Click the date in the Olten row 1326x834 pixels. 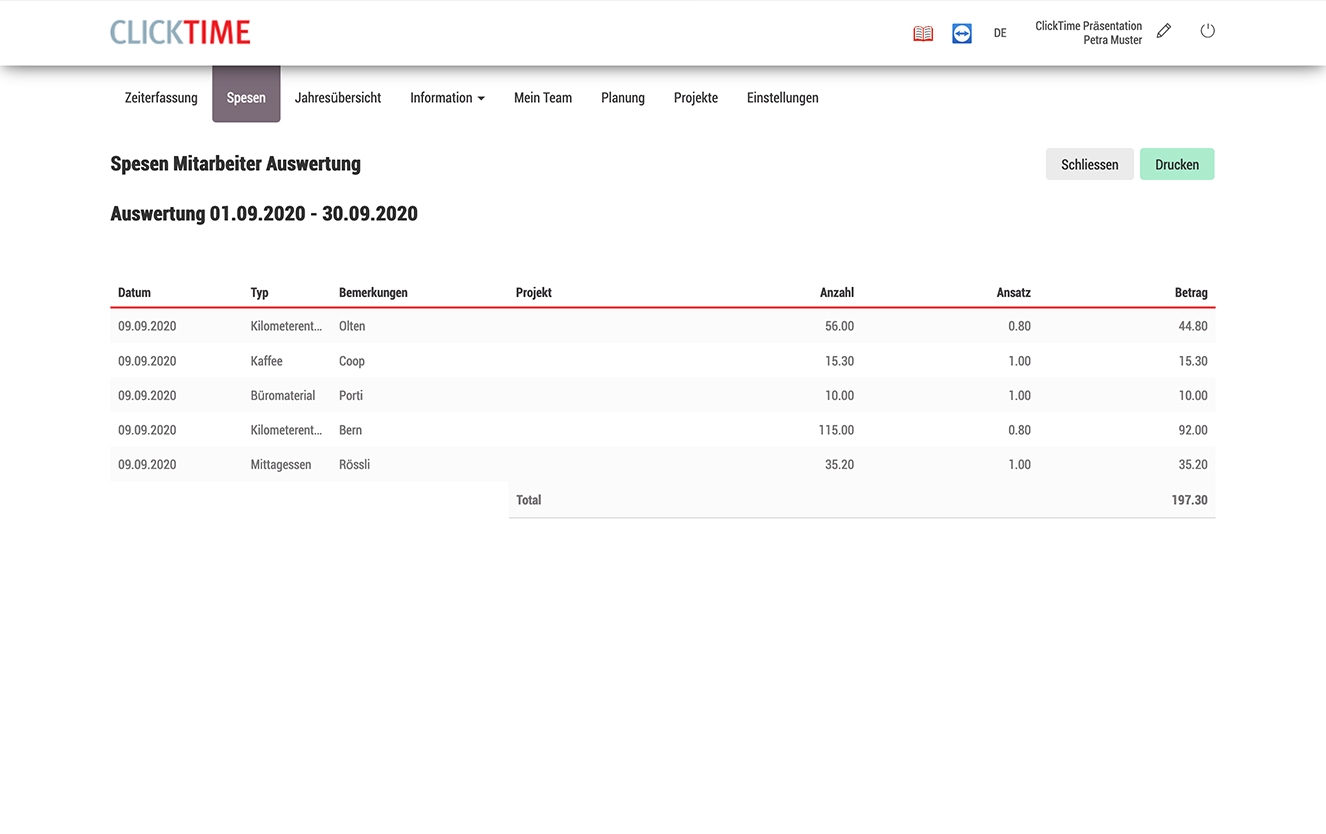pos(147,326)
